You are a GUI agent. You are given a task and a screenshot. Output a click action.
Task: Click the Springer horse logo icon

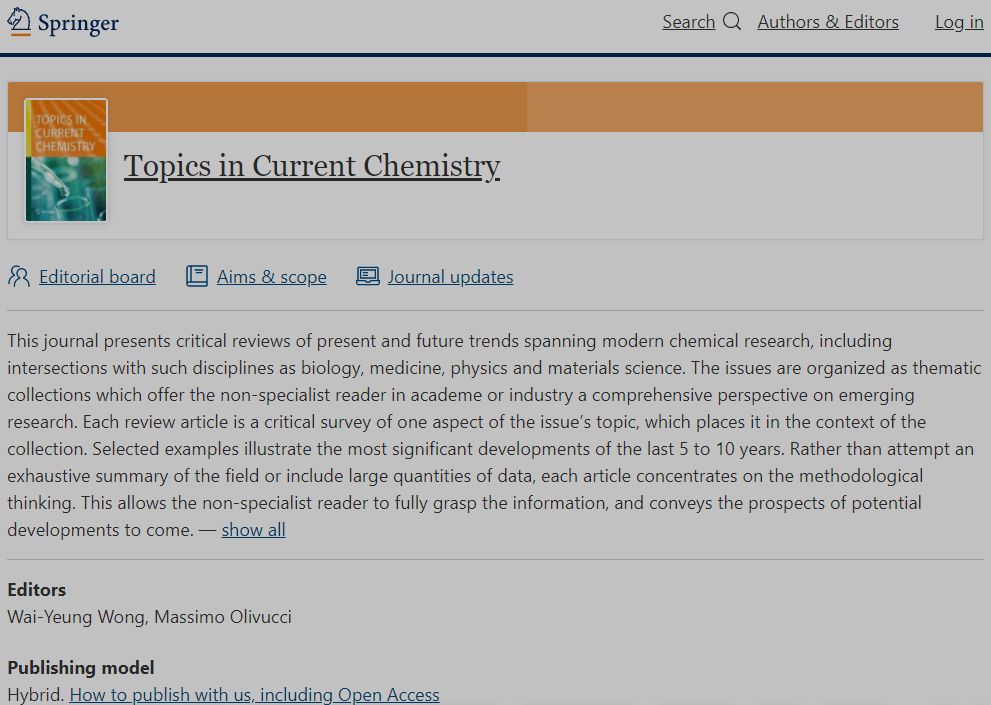point(19,22)
